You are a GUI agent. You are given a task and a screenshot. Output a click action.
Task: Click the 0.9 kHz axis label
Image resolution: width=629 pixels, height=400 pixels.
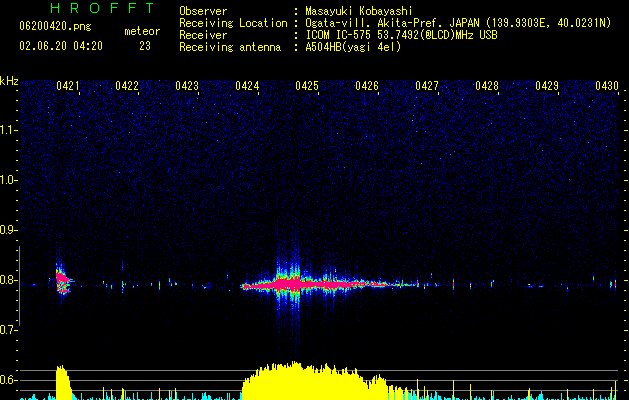point(9,230)
